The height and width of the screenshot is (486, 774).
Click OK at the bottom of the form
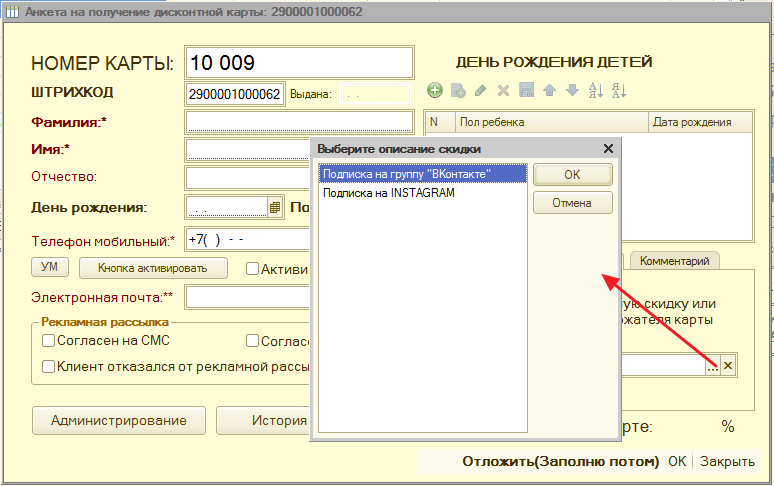coord(677,462)
